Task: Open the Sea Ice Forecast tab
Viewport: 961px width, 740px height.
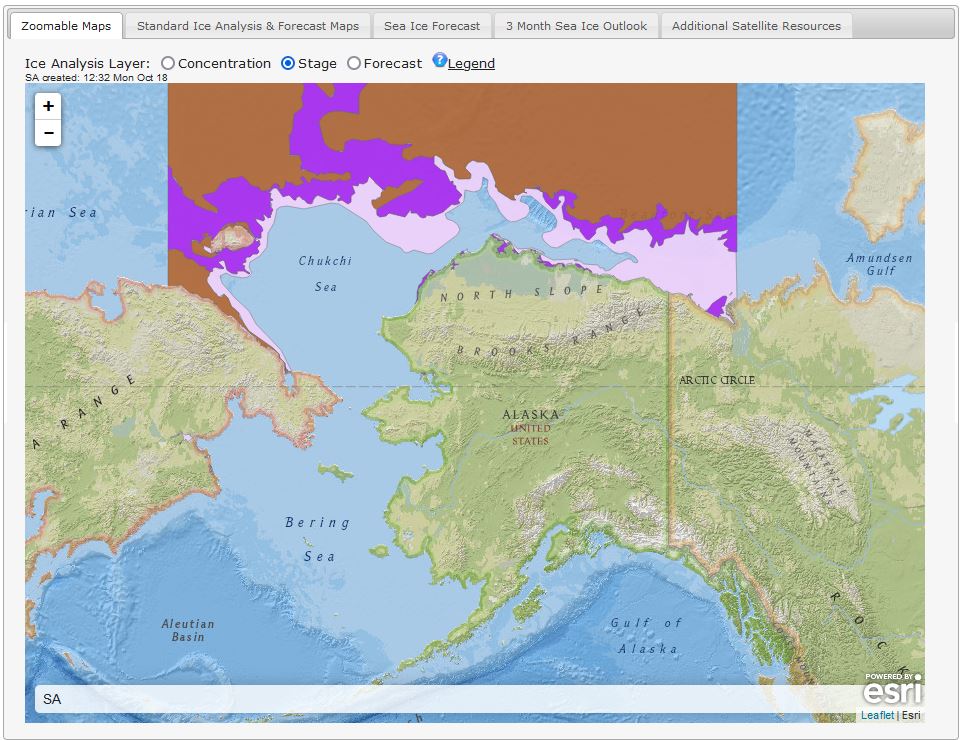Action: 432,26
